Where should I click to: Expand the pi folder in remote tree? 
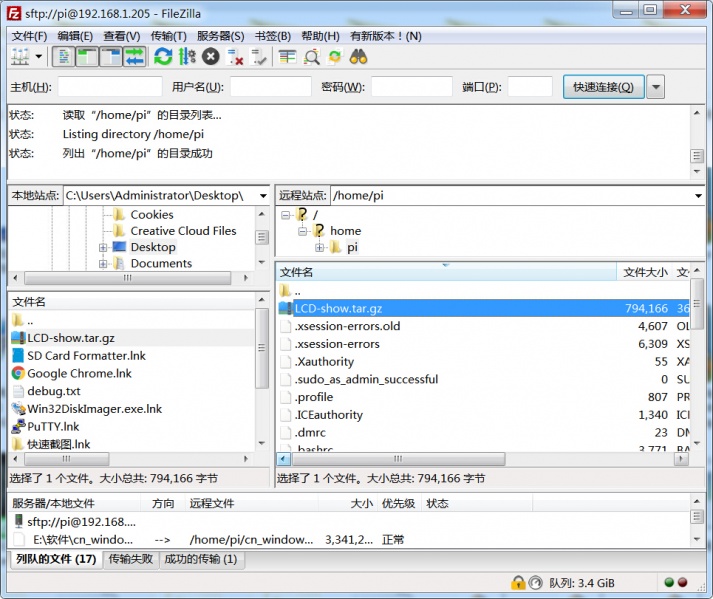click(320, 247)
